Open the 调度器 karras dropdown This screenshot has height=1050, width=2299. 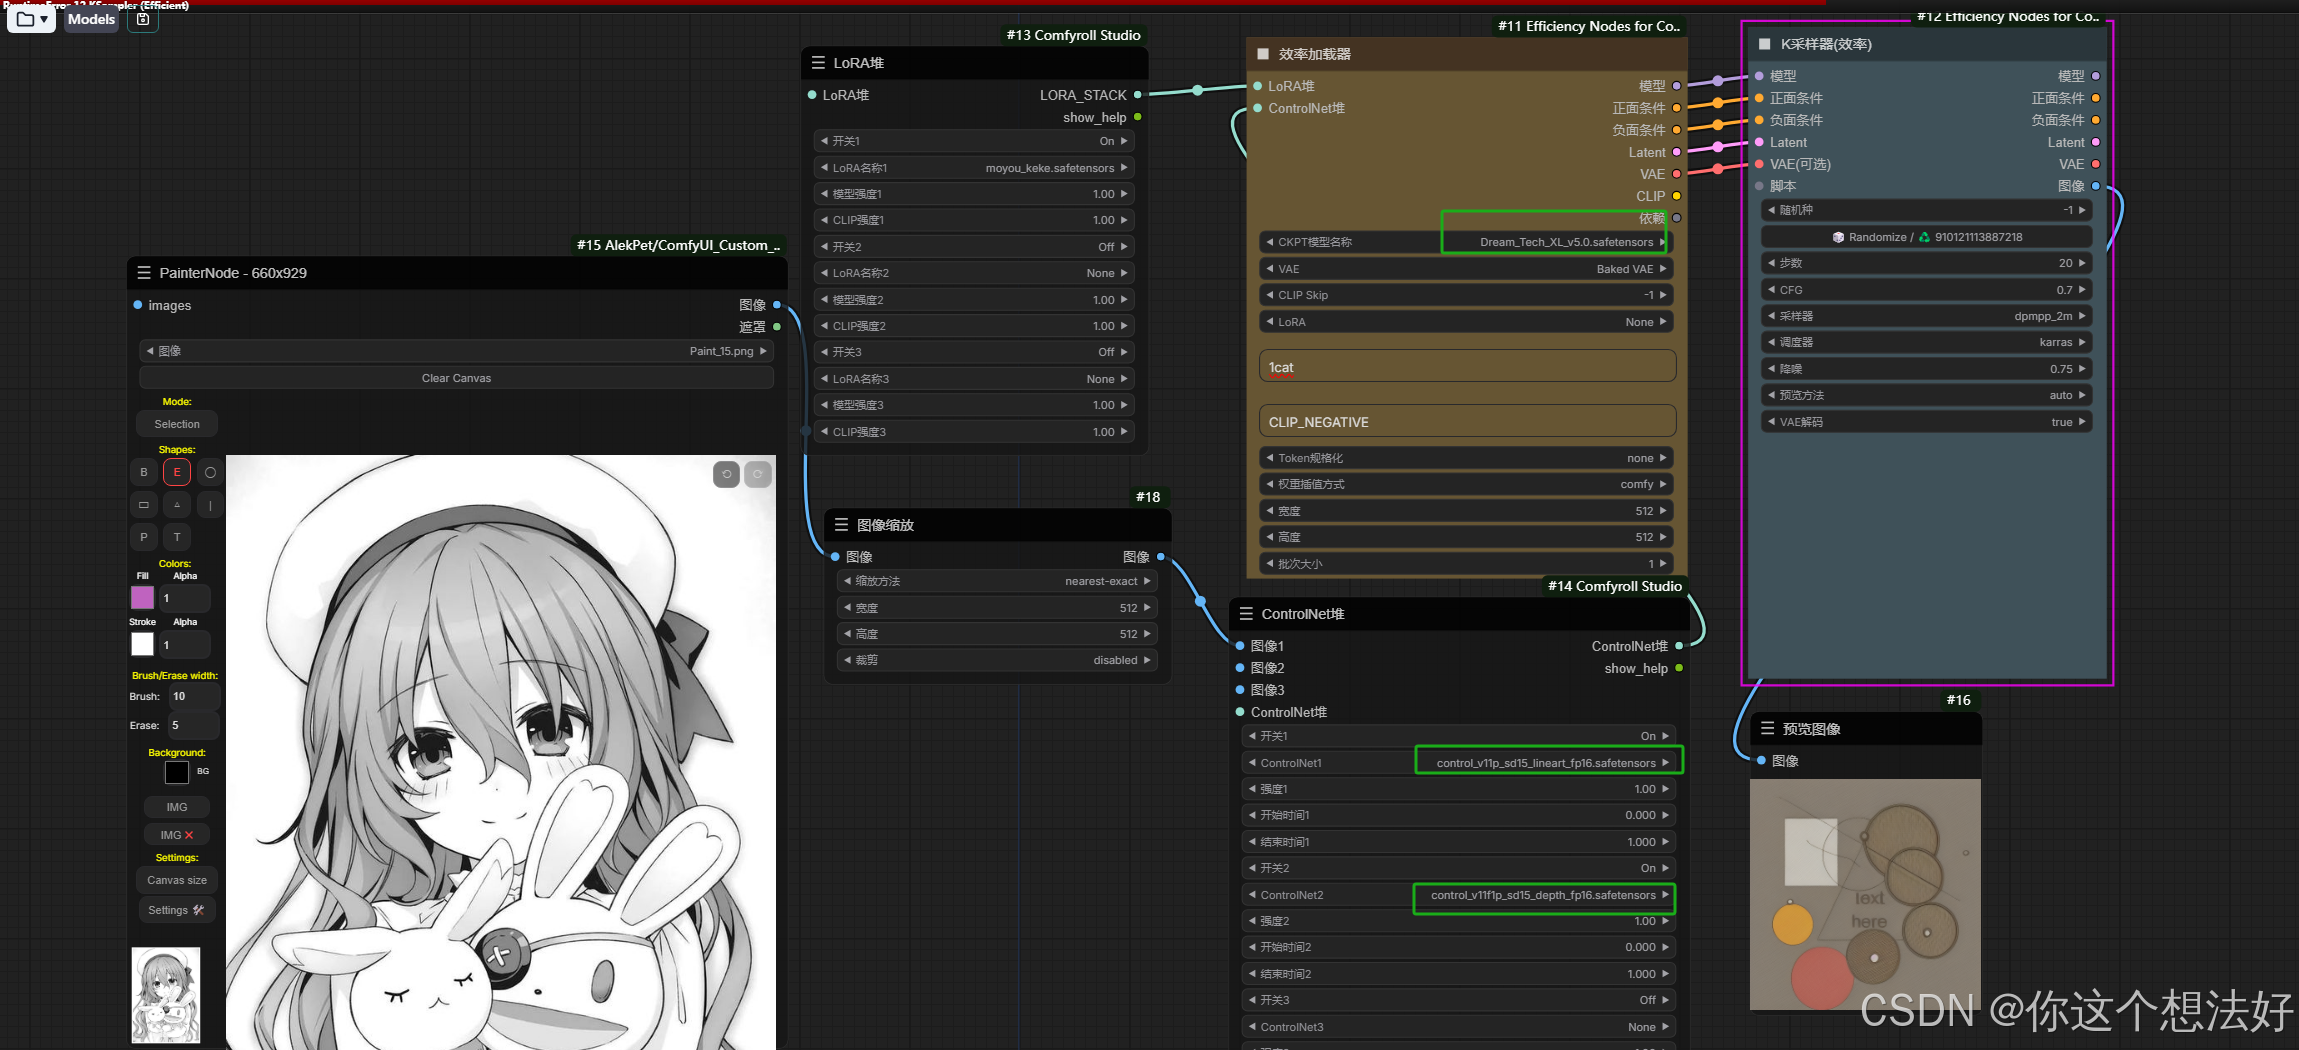coord(1926,342)
